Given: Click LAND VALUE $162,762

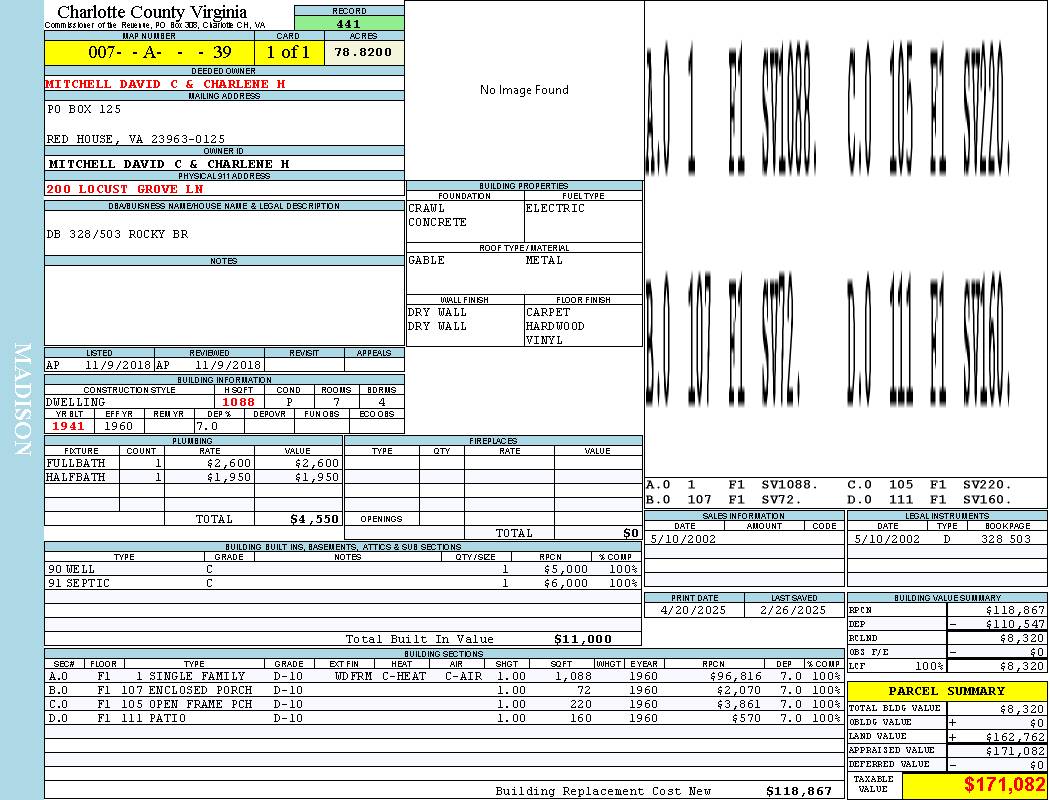Looking at the screenshot, I should 1015,737.
